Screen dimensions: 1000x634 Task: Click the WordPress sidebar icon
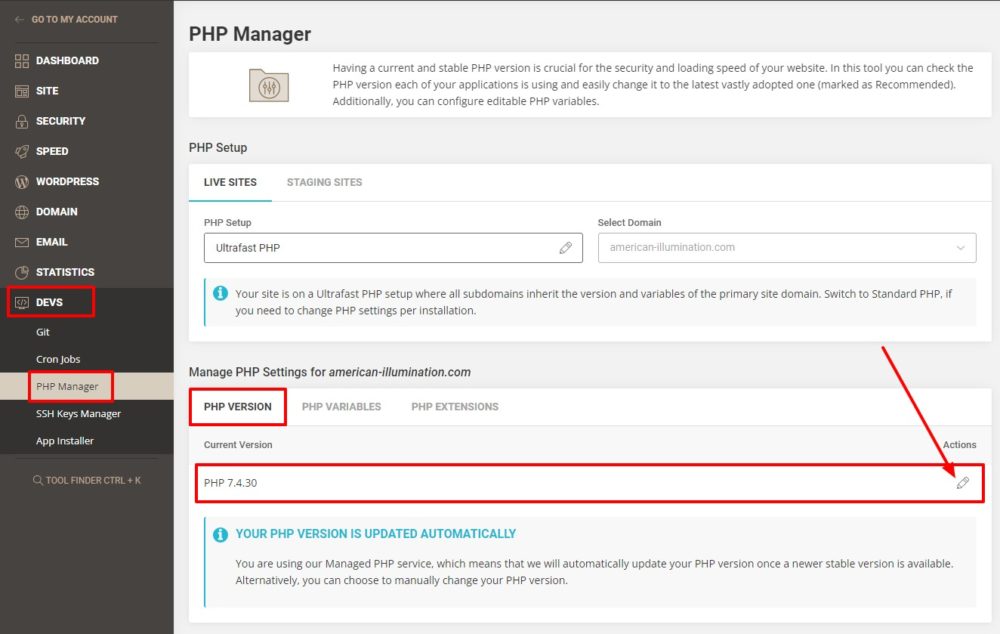[x=20, y=181]
